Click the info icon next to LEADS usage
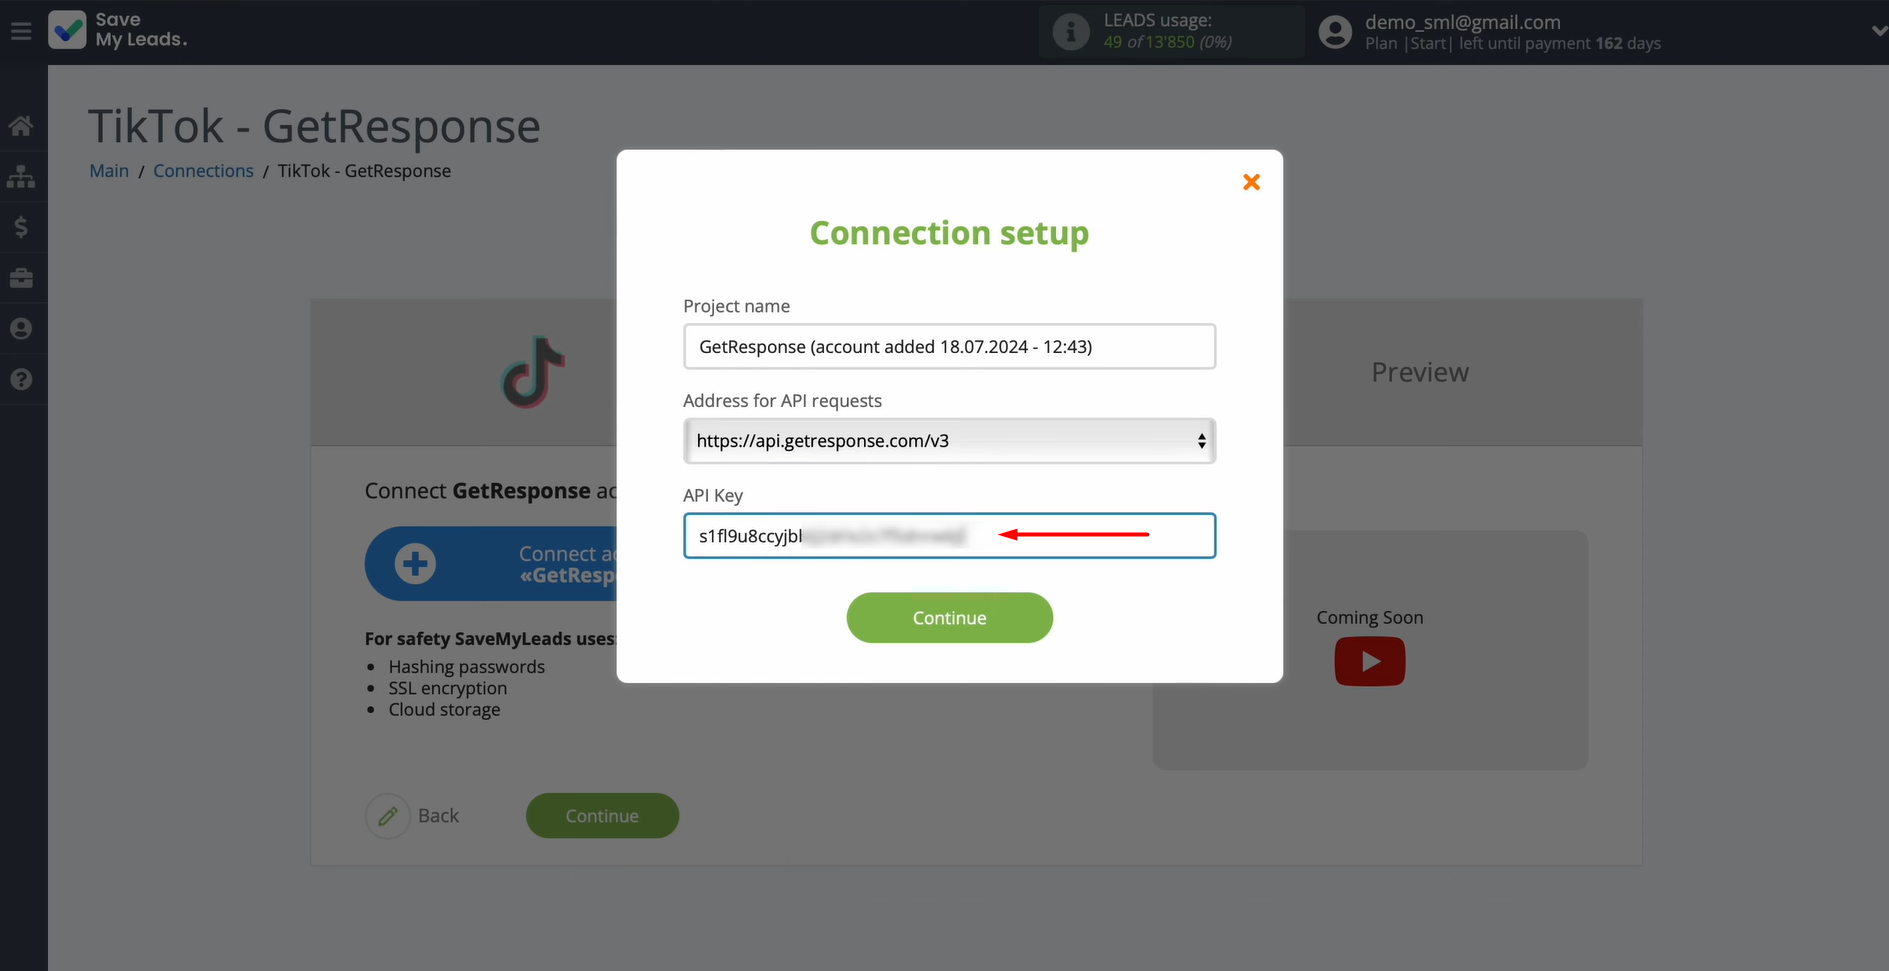Image resolution: width=1889 pixels, height=971 pixels. [1070, 31]
